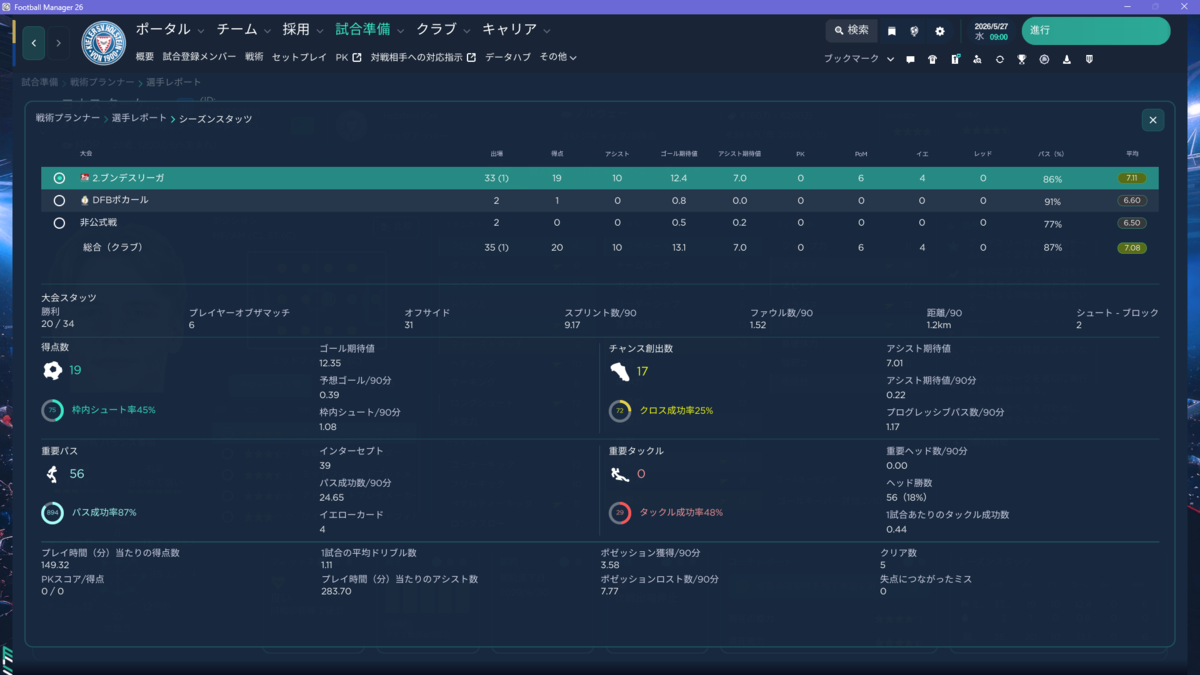Screen dimensions: 1200x675
Task: Click the boot icon under チャンス創出数
Action: coord(619,371)
